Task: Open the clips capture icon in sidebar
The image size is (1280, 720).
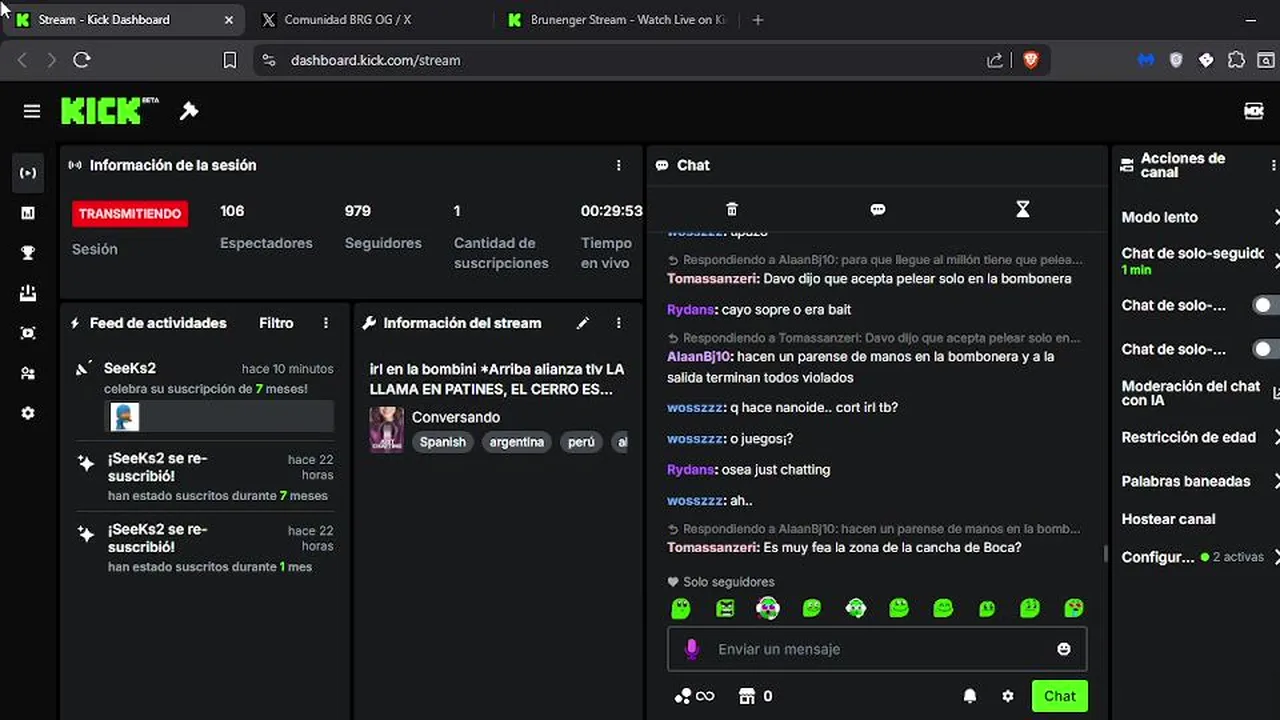Action: click(x=28, y=333)
